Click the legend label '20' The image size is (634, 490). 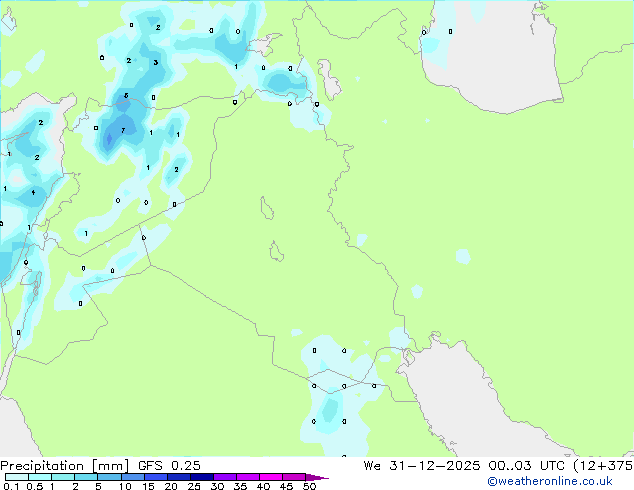tap(171, 486)
